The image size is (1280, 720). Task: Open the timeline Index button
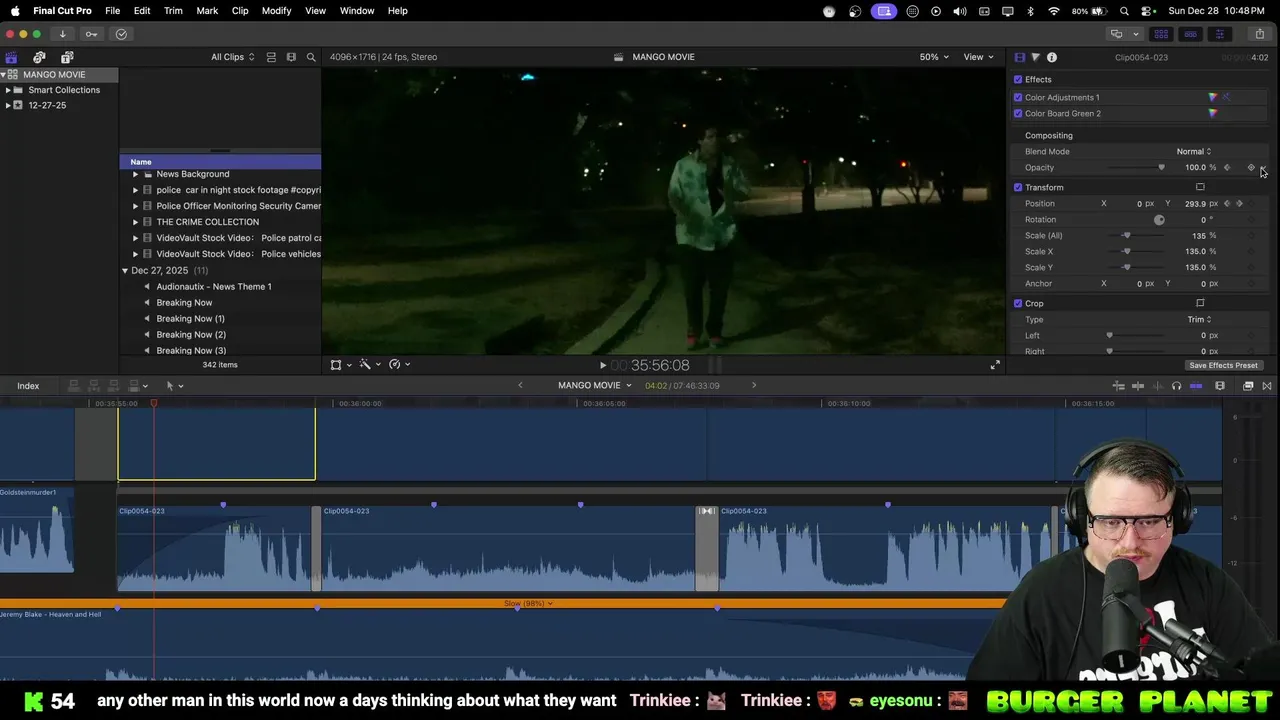pos(28,386)
